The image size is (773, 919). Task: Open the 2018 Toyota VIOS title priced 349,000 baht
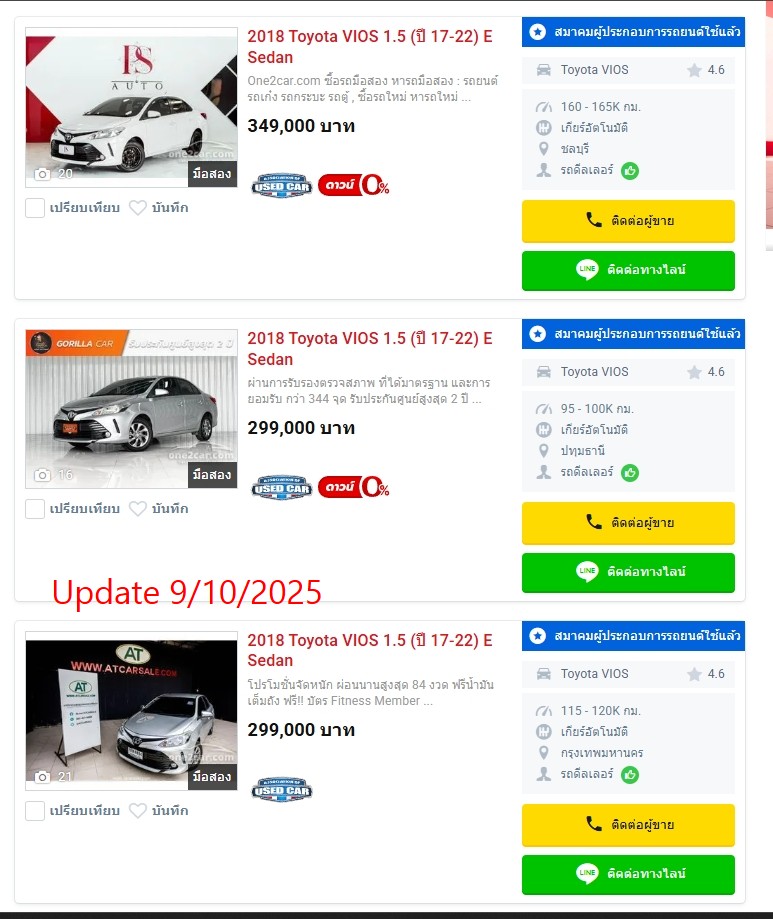point(370,47)
